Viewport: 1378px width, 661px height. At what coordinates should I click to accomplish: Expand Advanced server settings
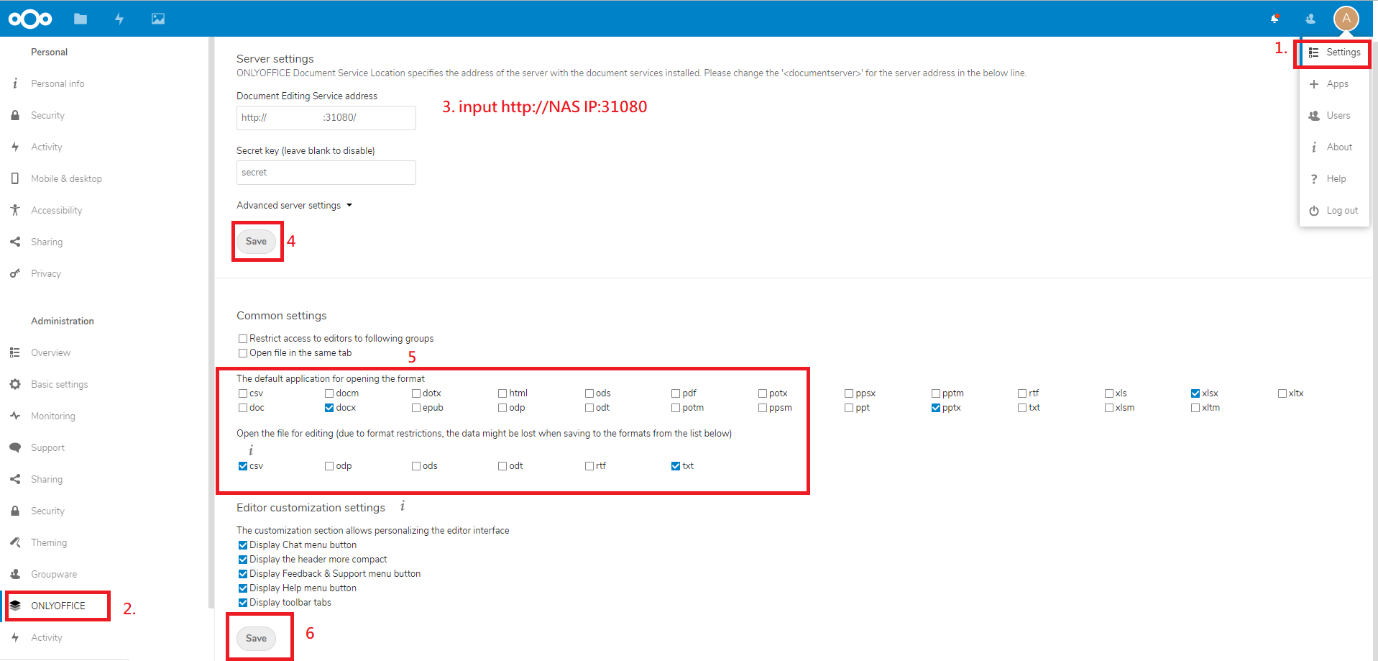coord(294,206)
